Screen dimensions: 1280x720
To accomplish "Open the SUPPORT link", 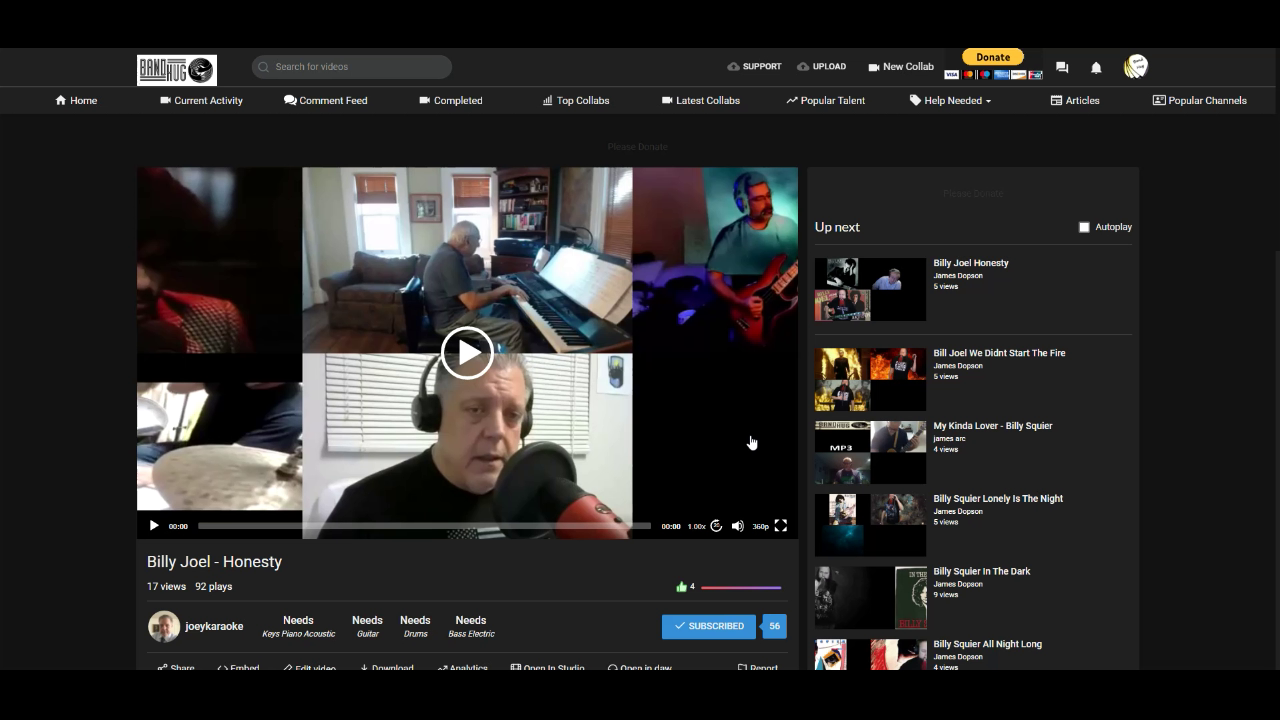I will [754, 67].
